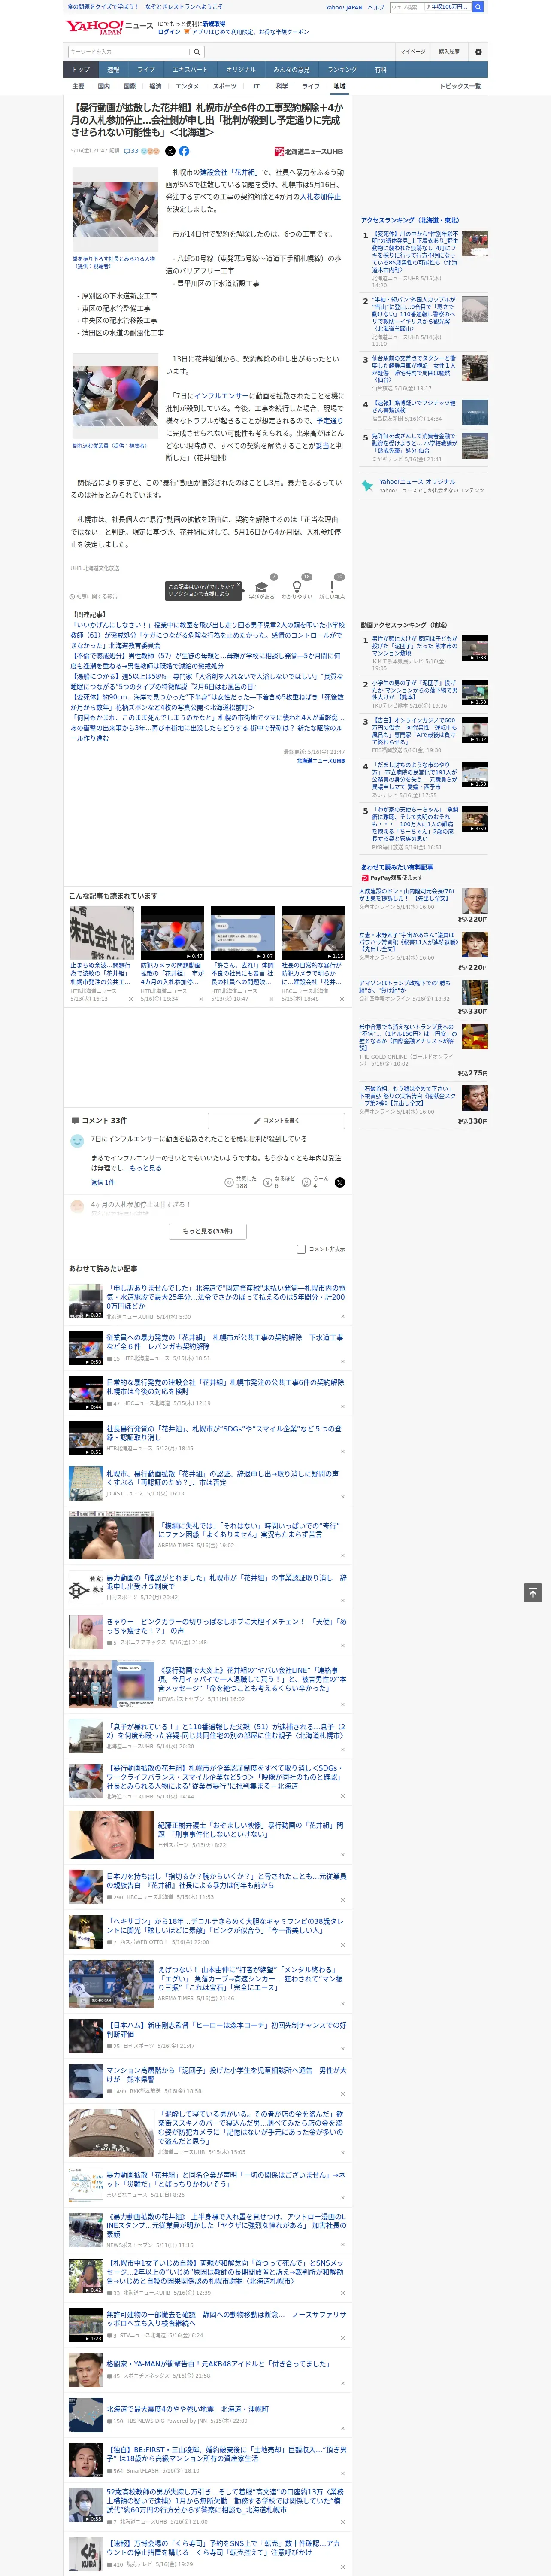Share article on X icon under headline
Screen dimensions: 551x2576
click(170, 151)
